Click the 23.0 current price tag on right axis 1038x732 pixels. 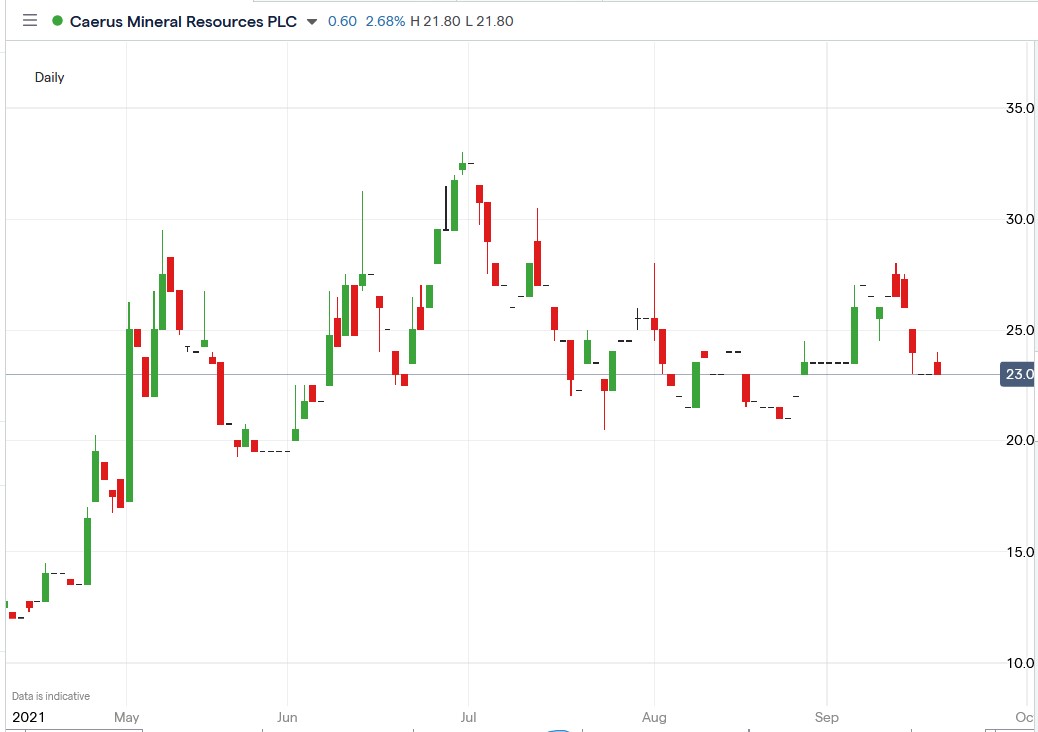click(1018, 373)
